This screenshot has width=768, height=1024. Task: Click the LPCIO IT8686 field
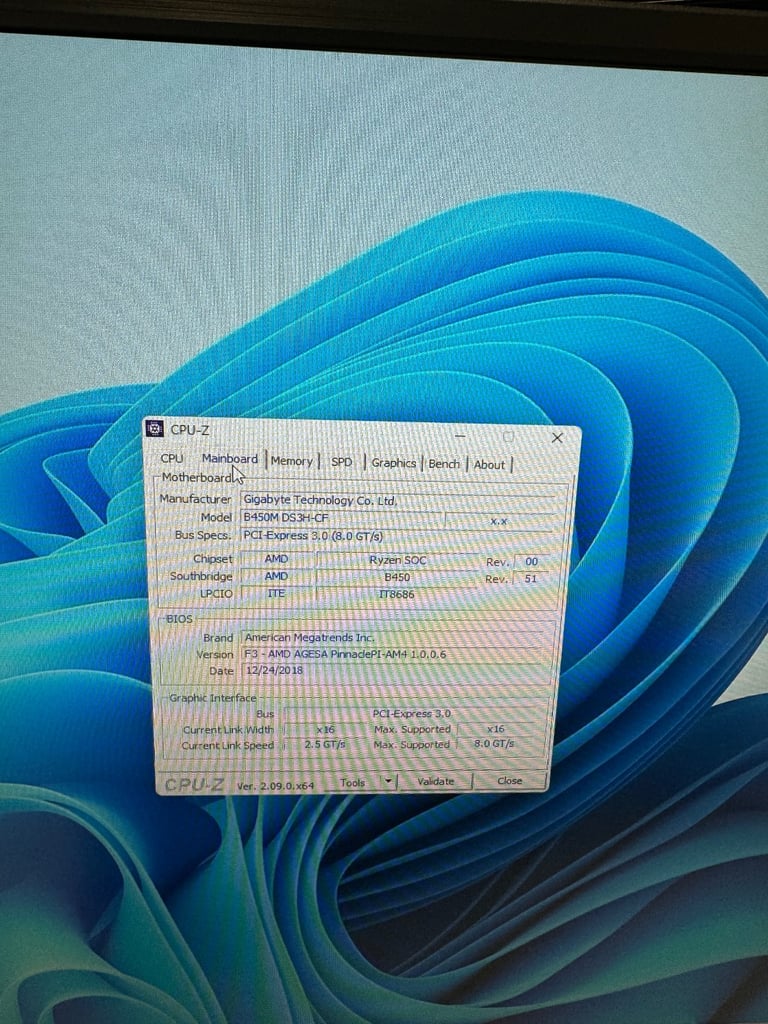(x=396, y=594)
